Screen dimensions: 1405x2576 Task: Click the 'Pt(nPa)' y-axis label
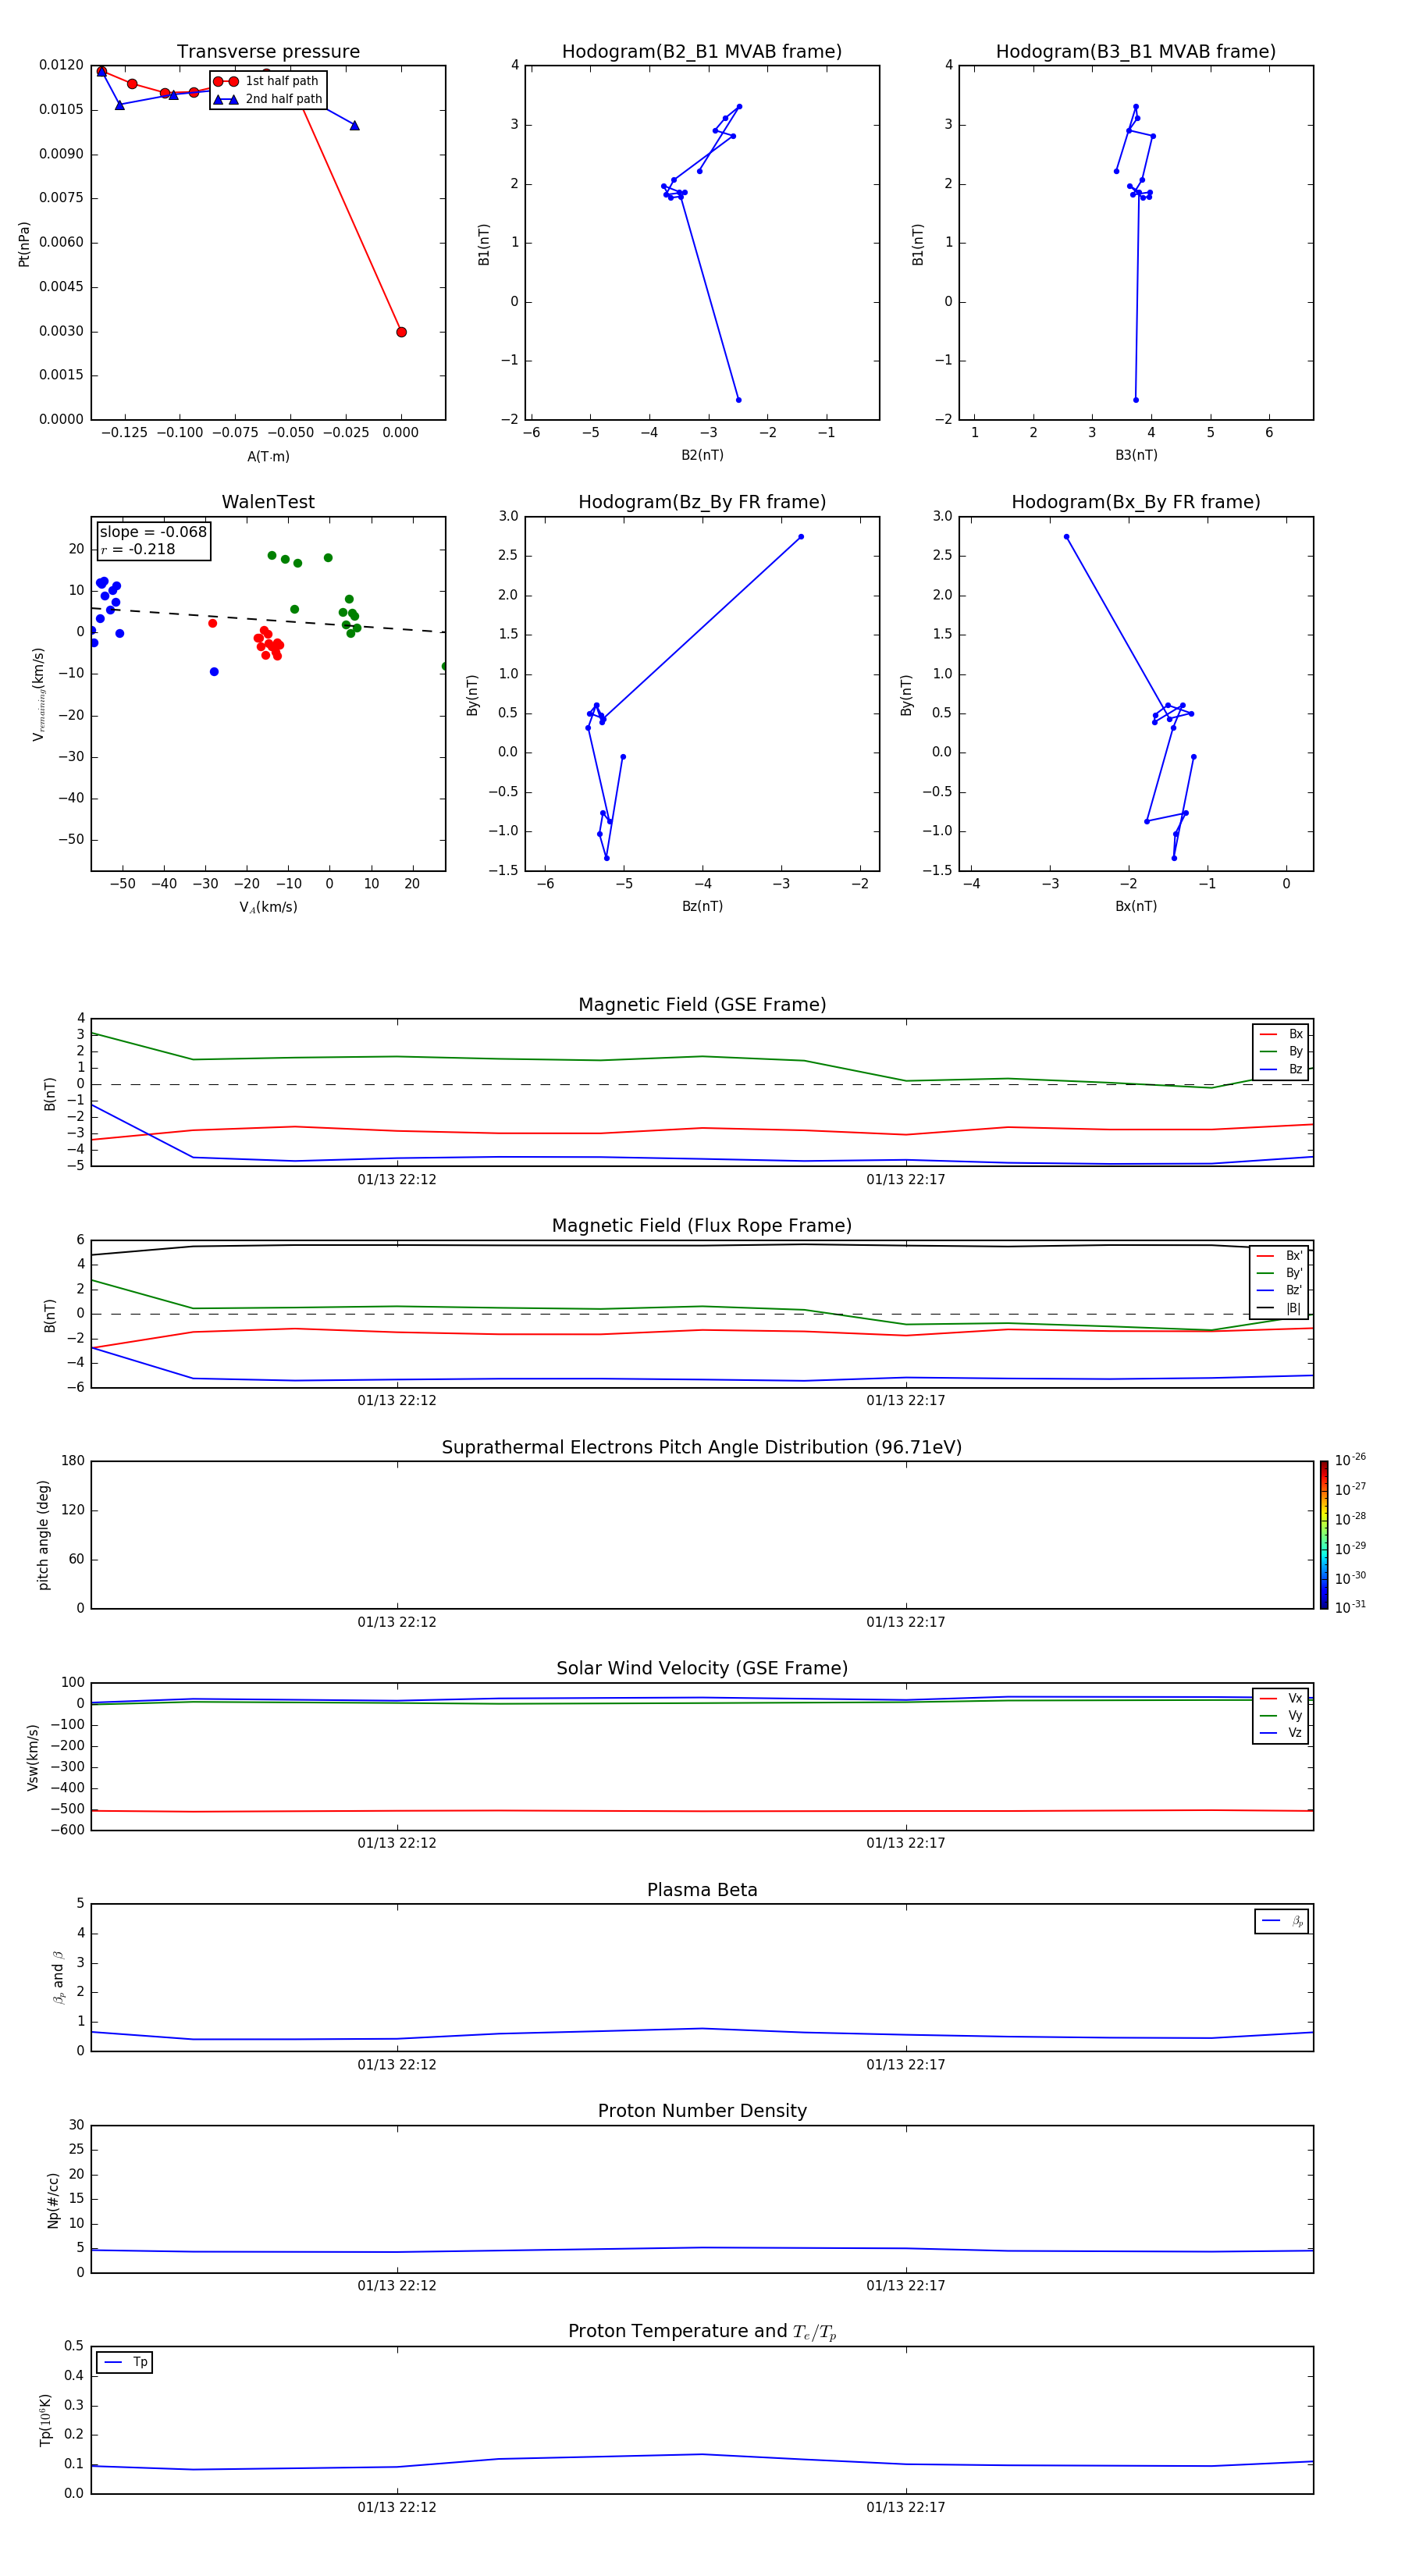[x=24, y=243]
